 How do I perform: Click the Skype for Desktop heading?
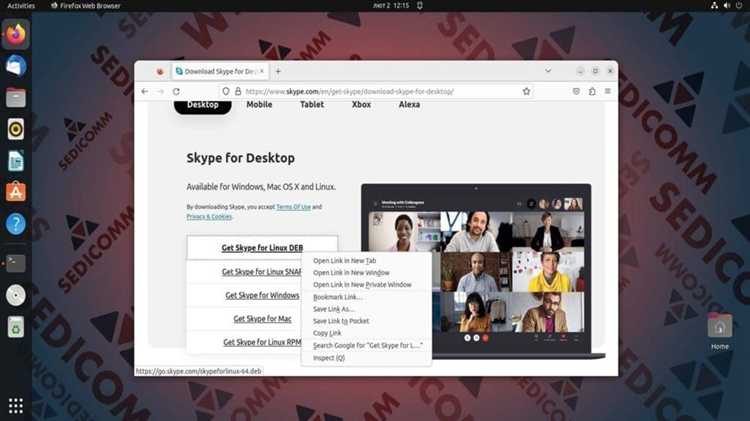(241, 158)
